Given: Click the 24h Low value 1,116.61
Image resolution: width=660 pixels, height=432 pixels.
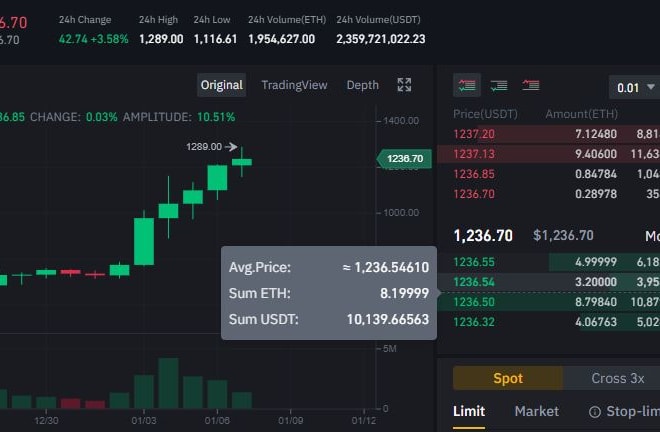Looking at the screenshot, I should [215, 39].
